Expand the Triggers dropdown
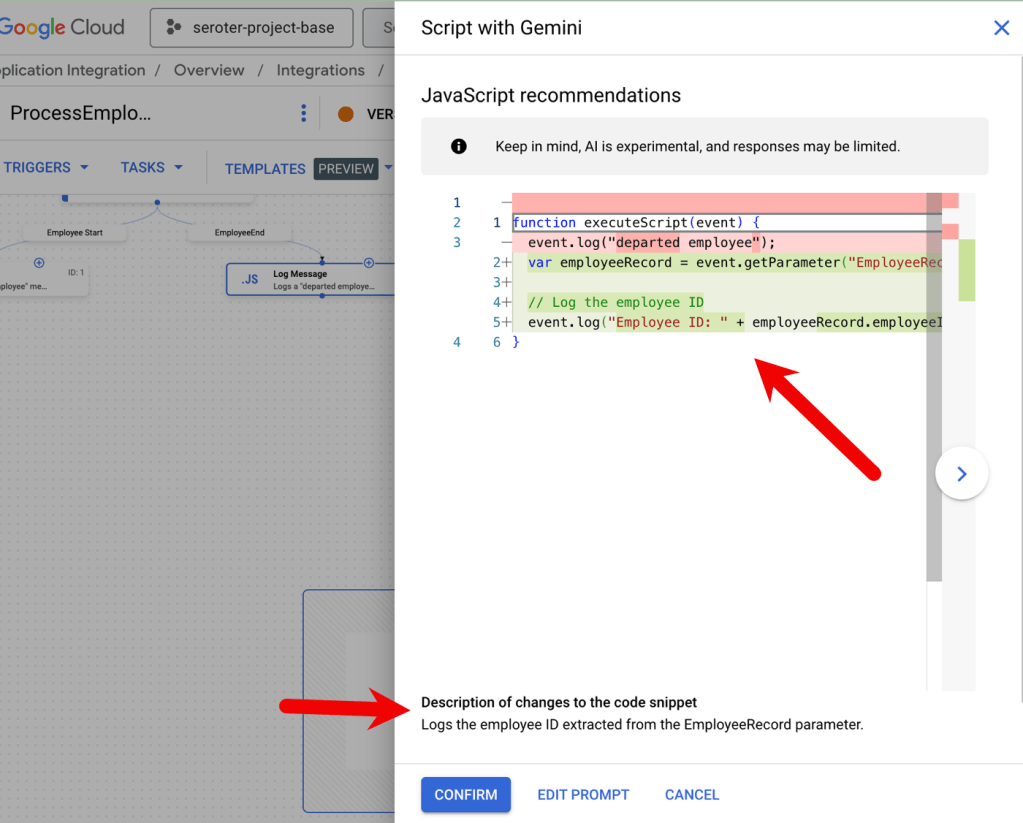1023x823 pixels. [46, 168]
